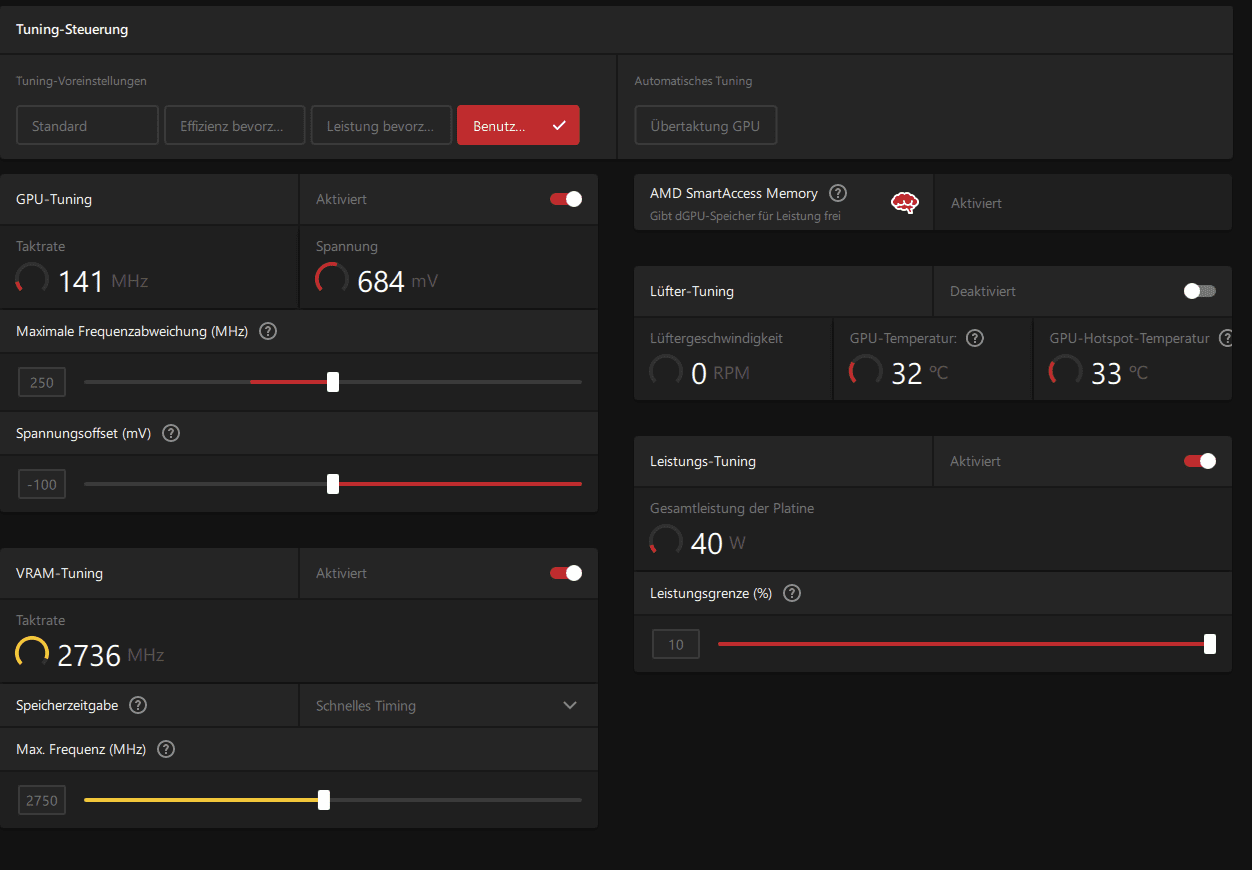Open help for Max. Frequenz
The image size is (1252, 870).
tap(166, 749)
